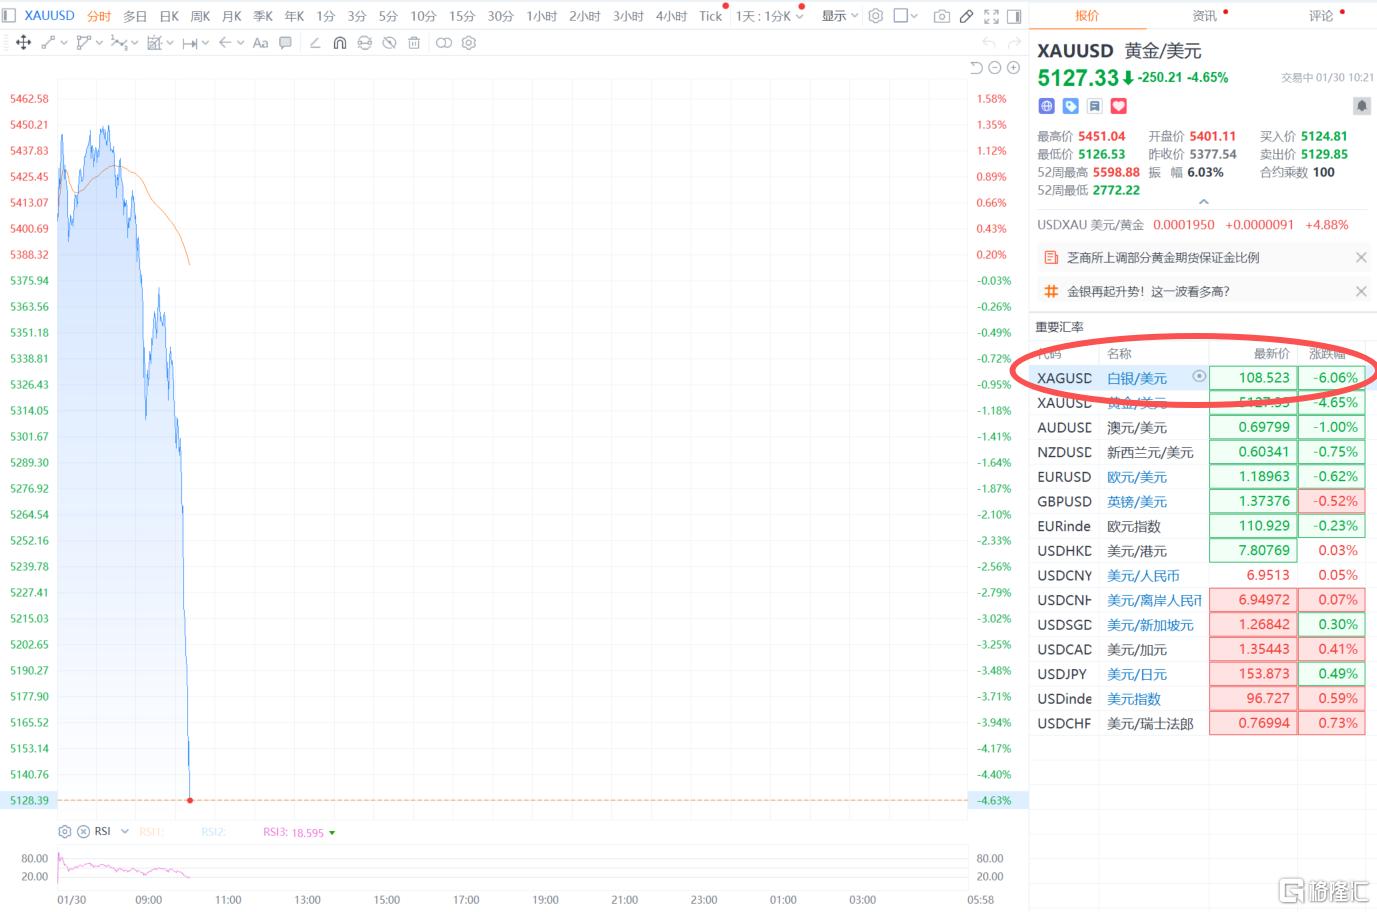Collapse quote details with up chevron
The height and width of the screenshot is (912, 1377).
(1204, 202)
